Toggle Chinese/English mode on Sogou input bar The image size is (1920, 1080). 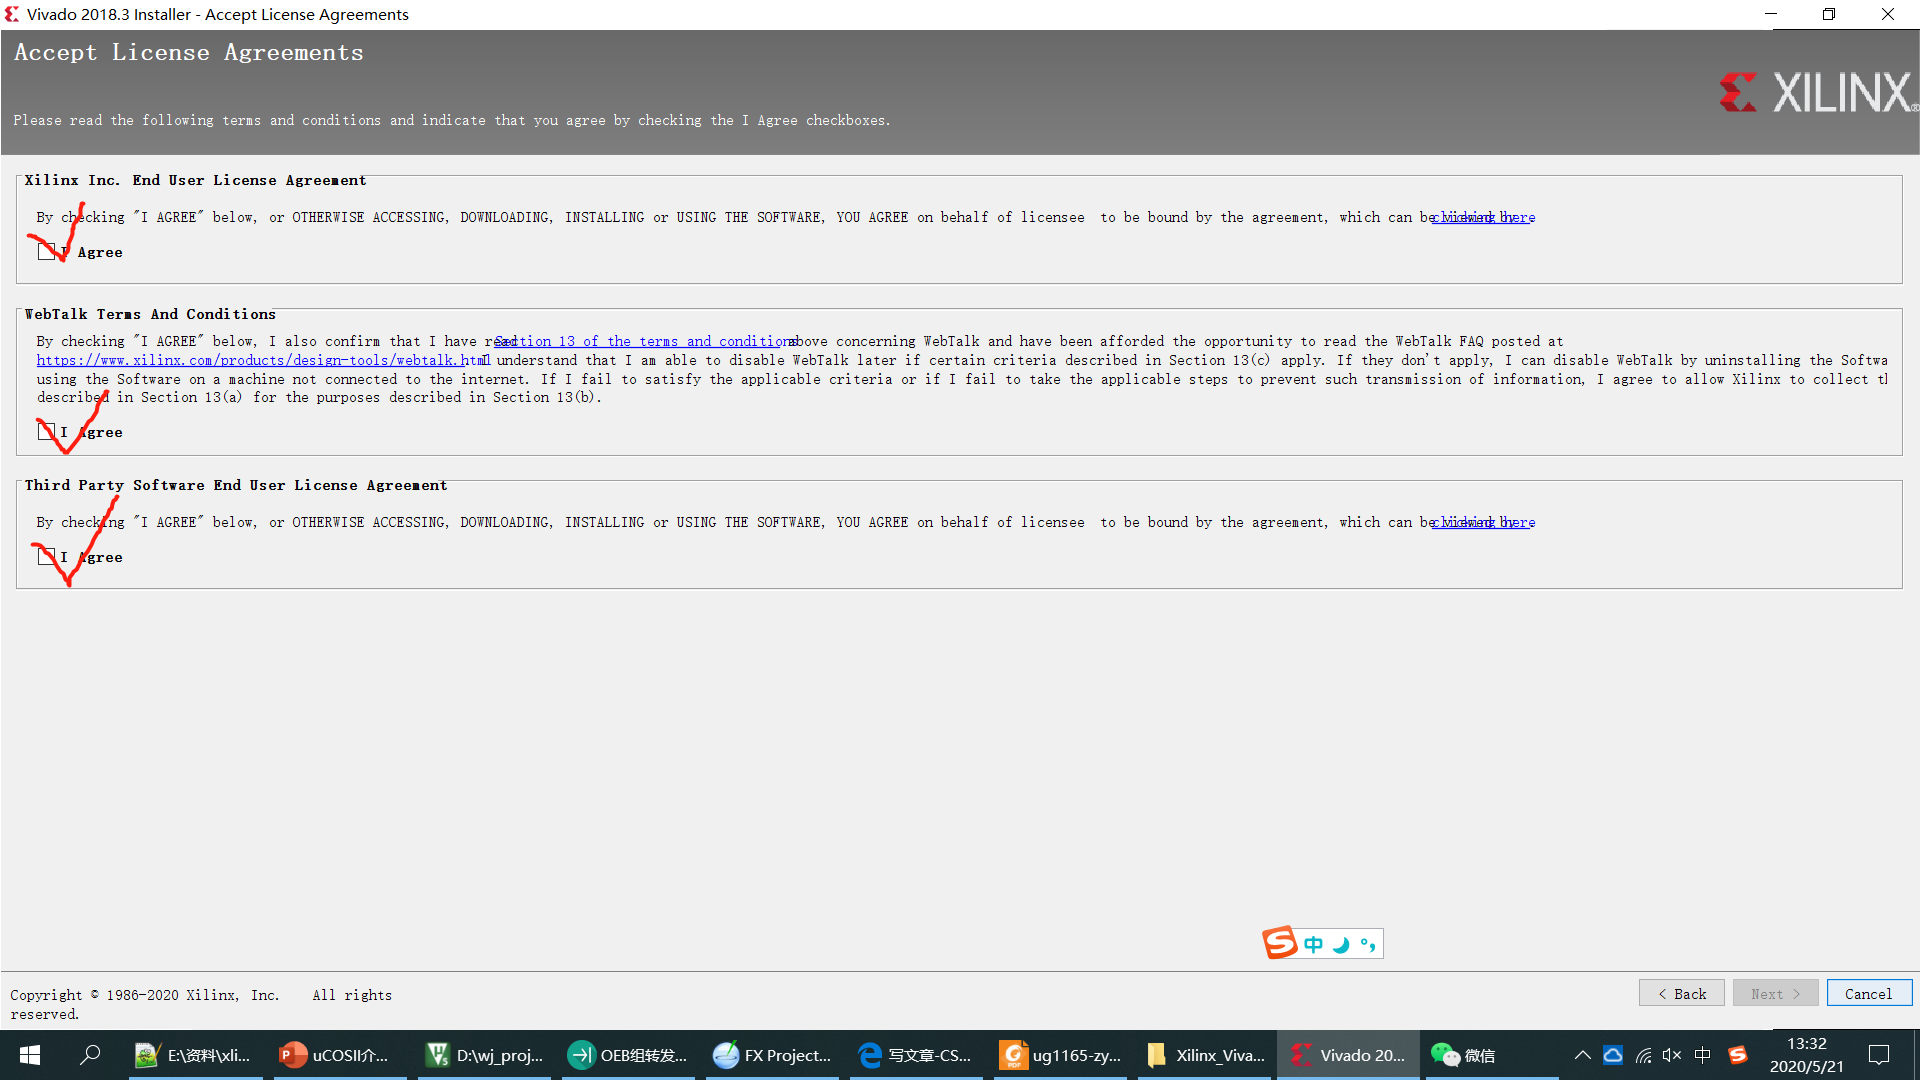[x=1315, y=943]
